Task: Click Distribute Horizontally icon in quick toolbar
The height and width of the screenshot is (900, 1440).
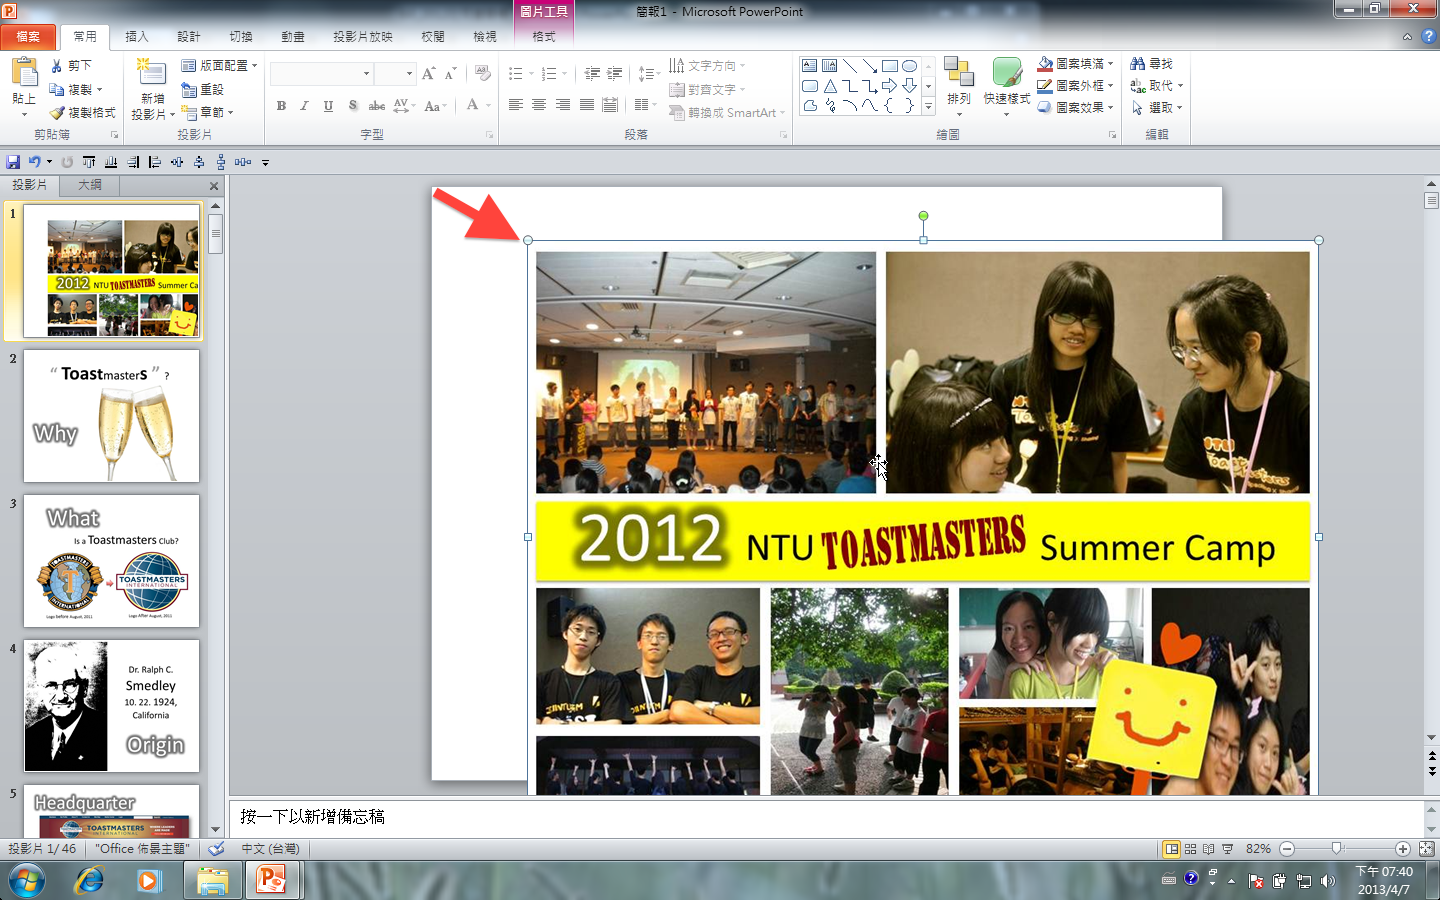Action: (x=243, y=162)
